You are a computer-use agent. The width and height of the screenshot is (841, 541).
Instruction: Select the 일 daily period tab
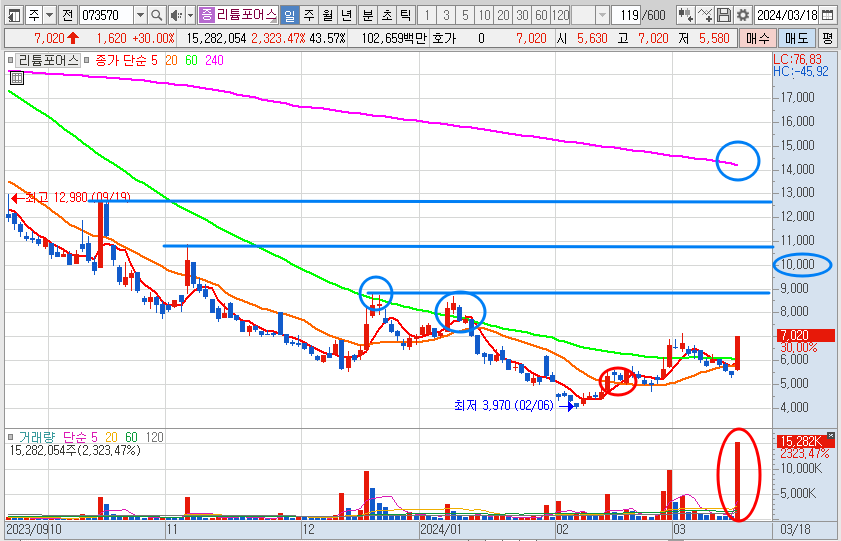pyautogui.click(x=290, y=15)
